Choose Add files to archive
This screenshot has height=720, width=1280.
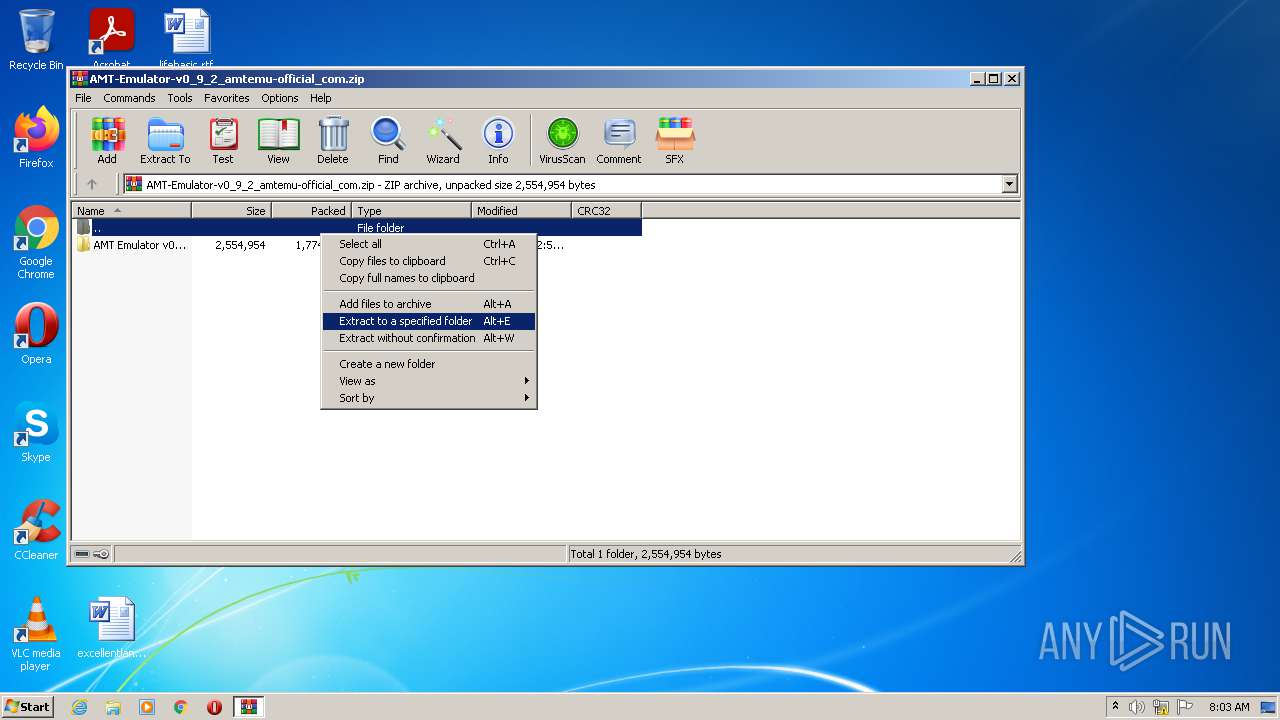pyautogui.click(x=429, y=304)
